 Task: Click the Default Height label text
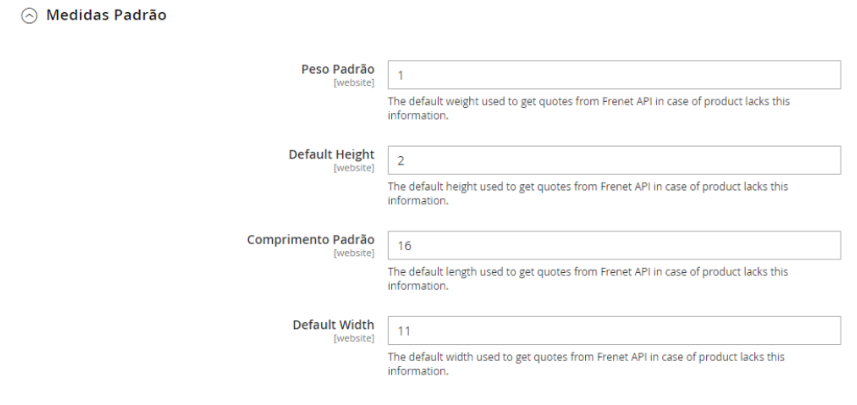pyautogui.click(x=331, y=154)
